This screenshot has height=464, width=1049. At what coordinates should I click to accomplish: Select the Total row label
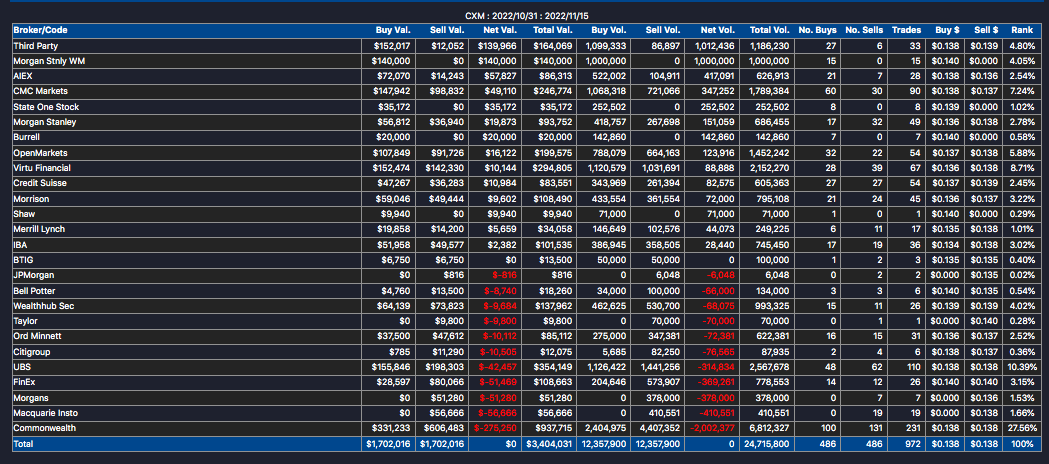coord(23,443)
